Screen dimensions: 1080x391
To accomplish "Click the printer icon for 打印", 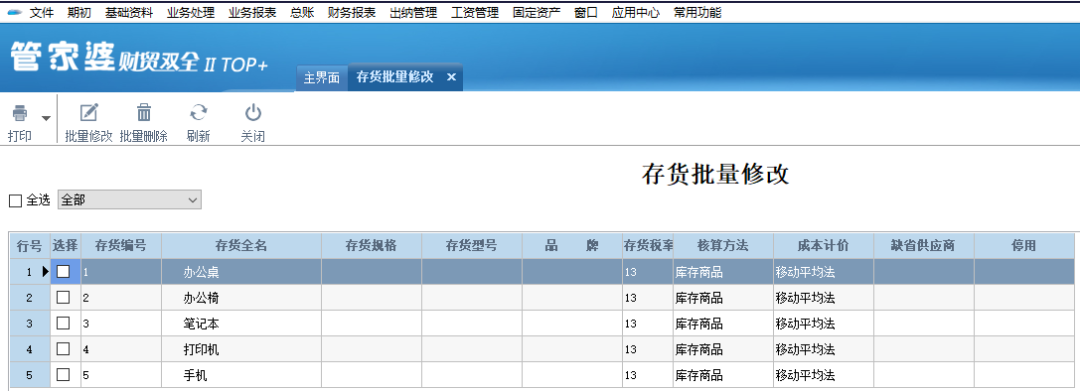I will pos(20,112).
